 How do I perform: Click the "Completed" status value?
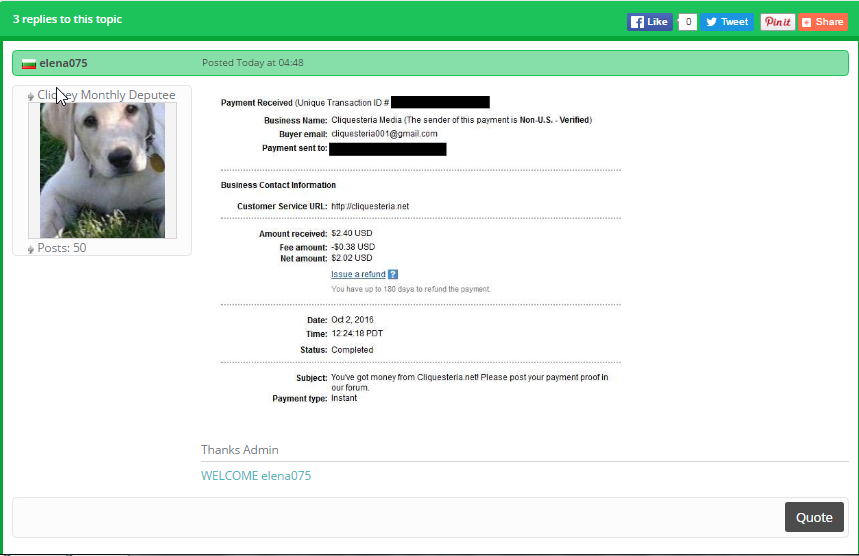(352, 349)
